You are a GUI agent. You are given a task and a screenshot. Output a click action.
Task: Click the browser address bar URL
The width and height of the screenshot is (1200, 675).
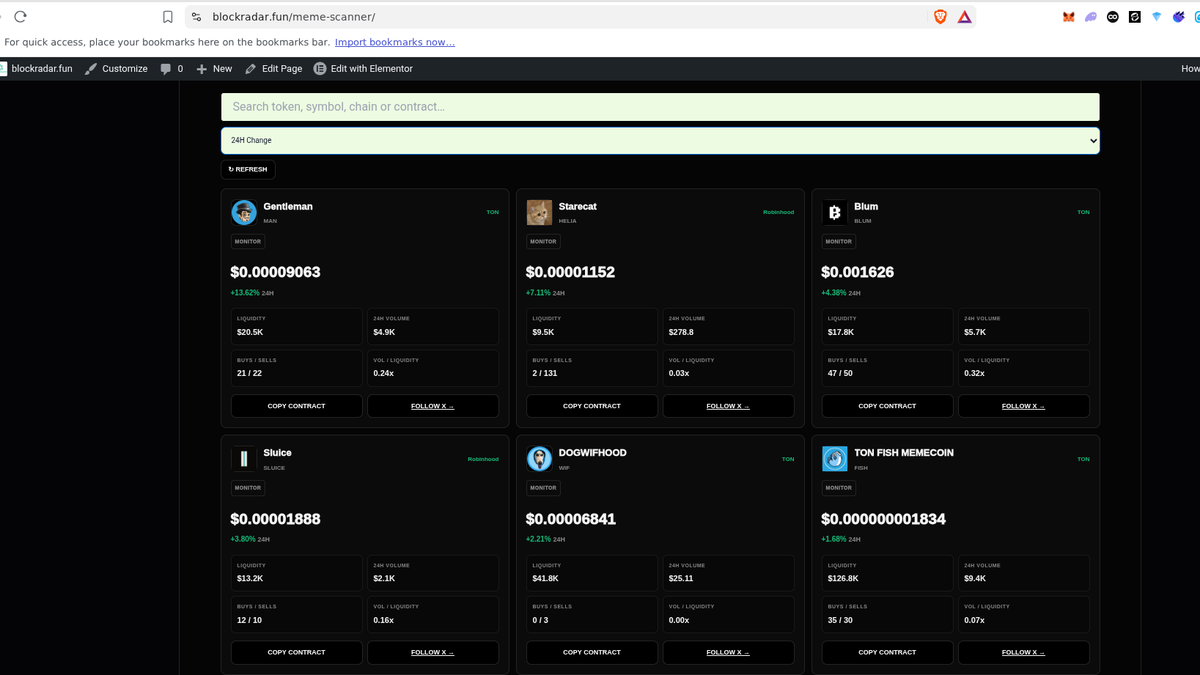pos(294,17)
